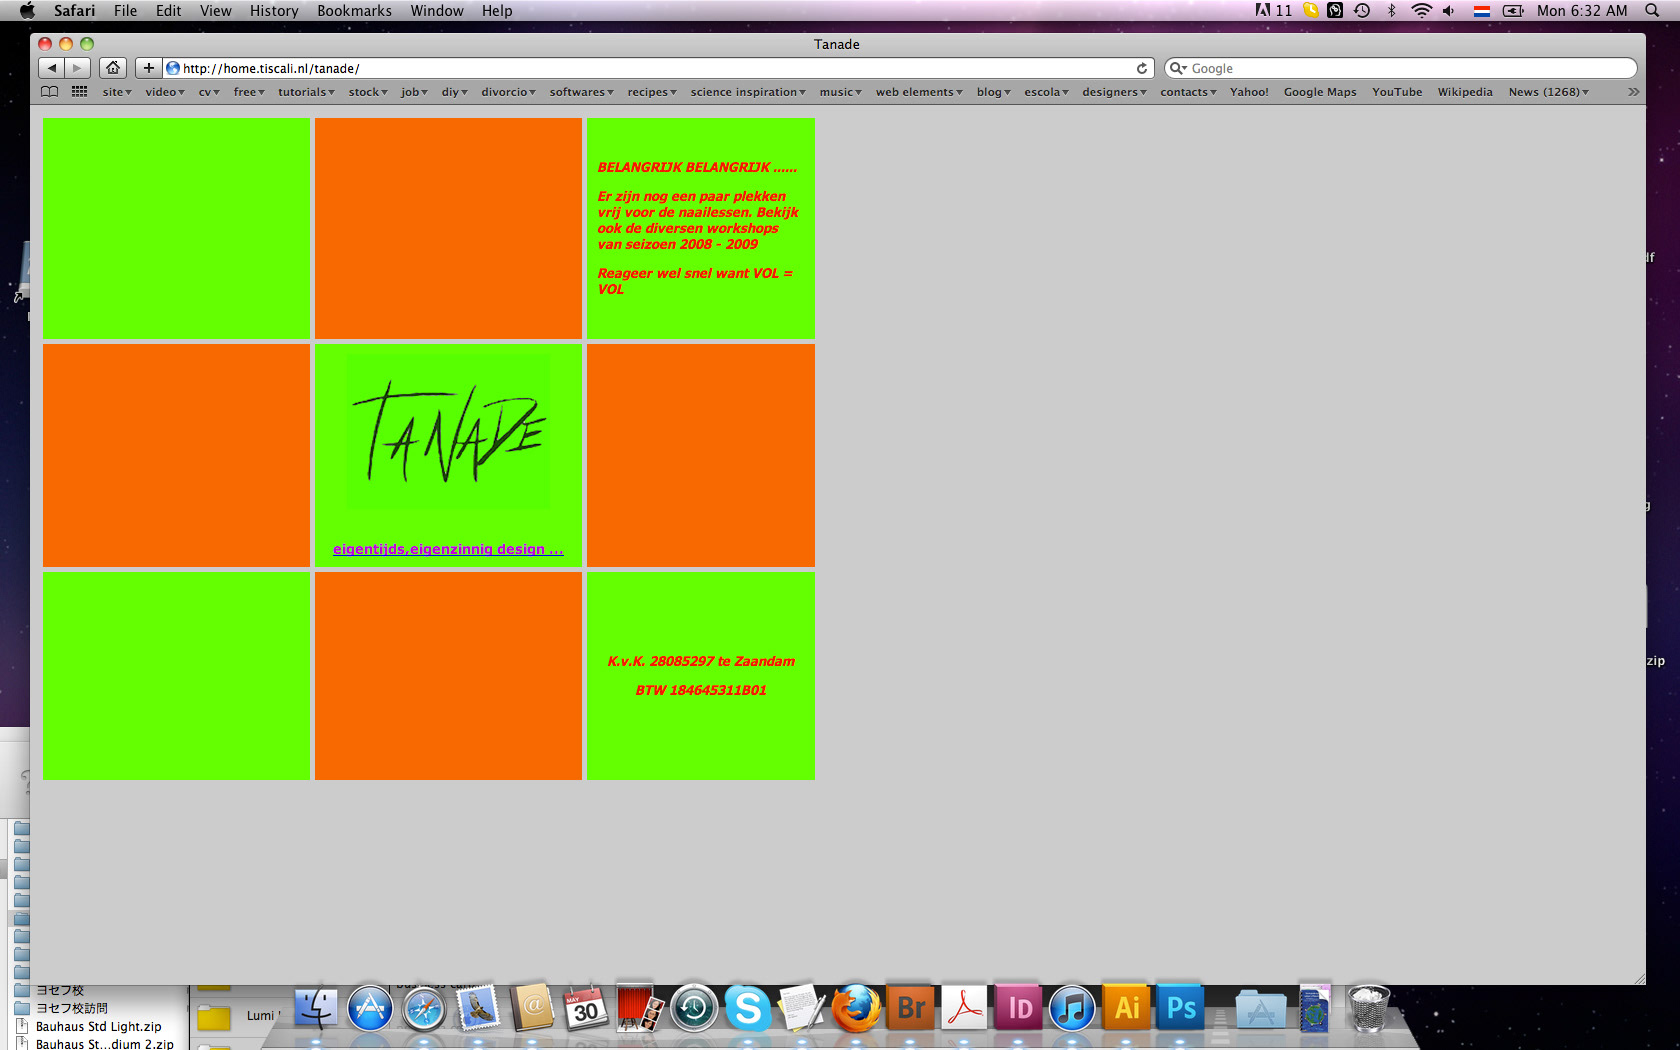Click the Dutch flag input menu
The image size is (1680, 1050).
pos(1482,10)
